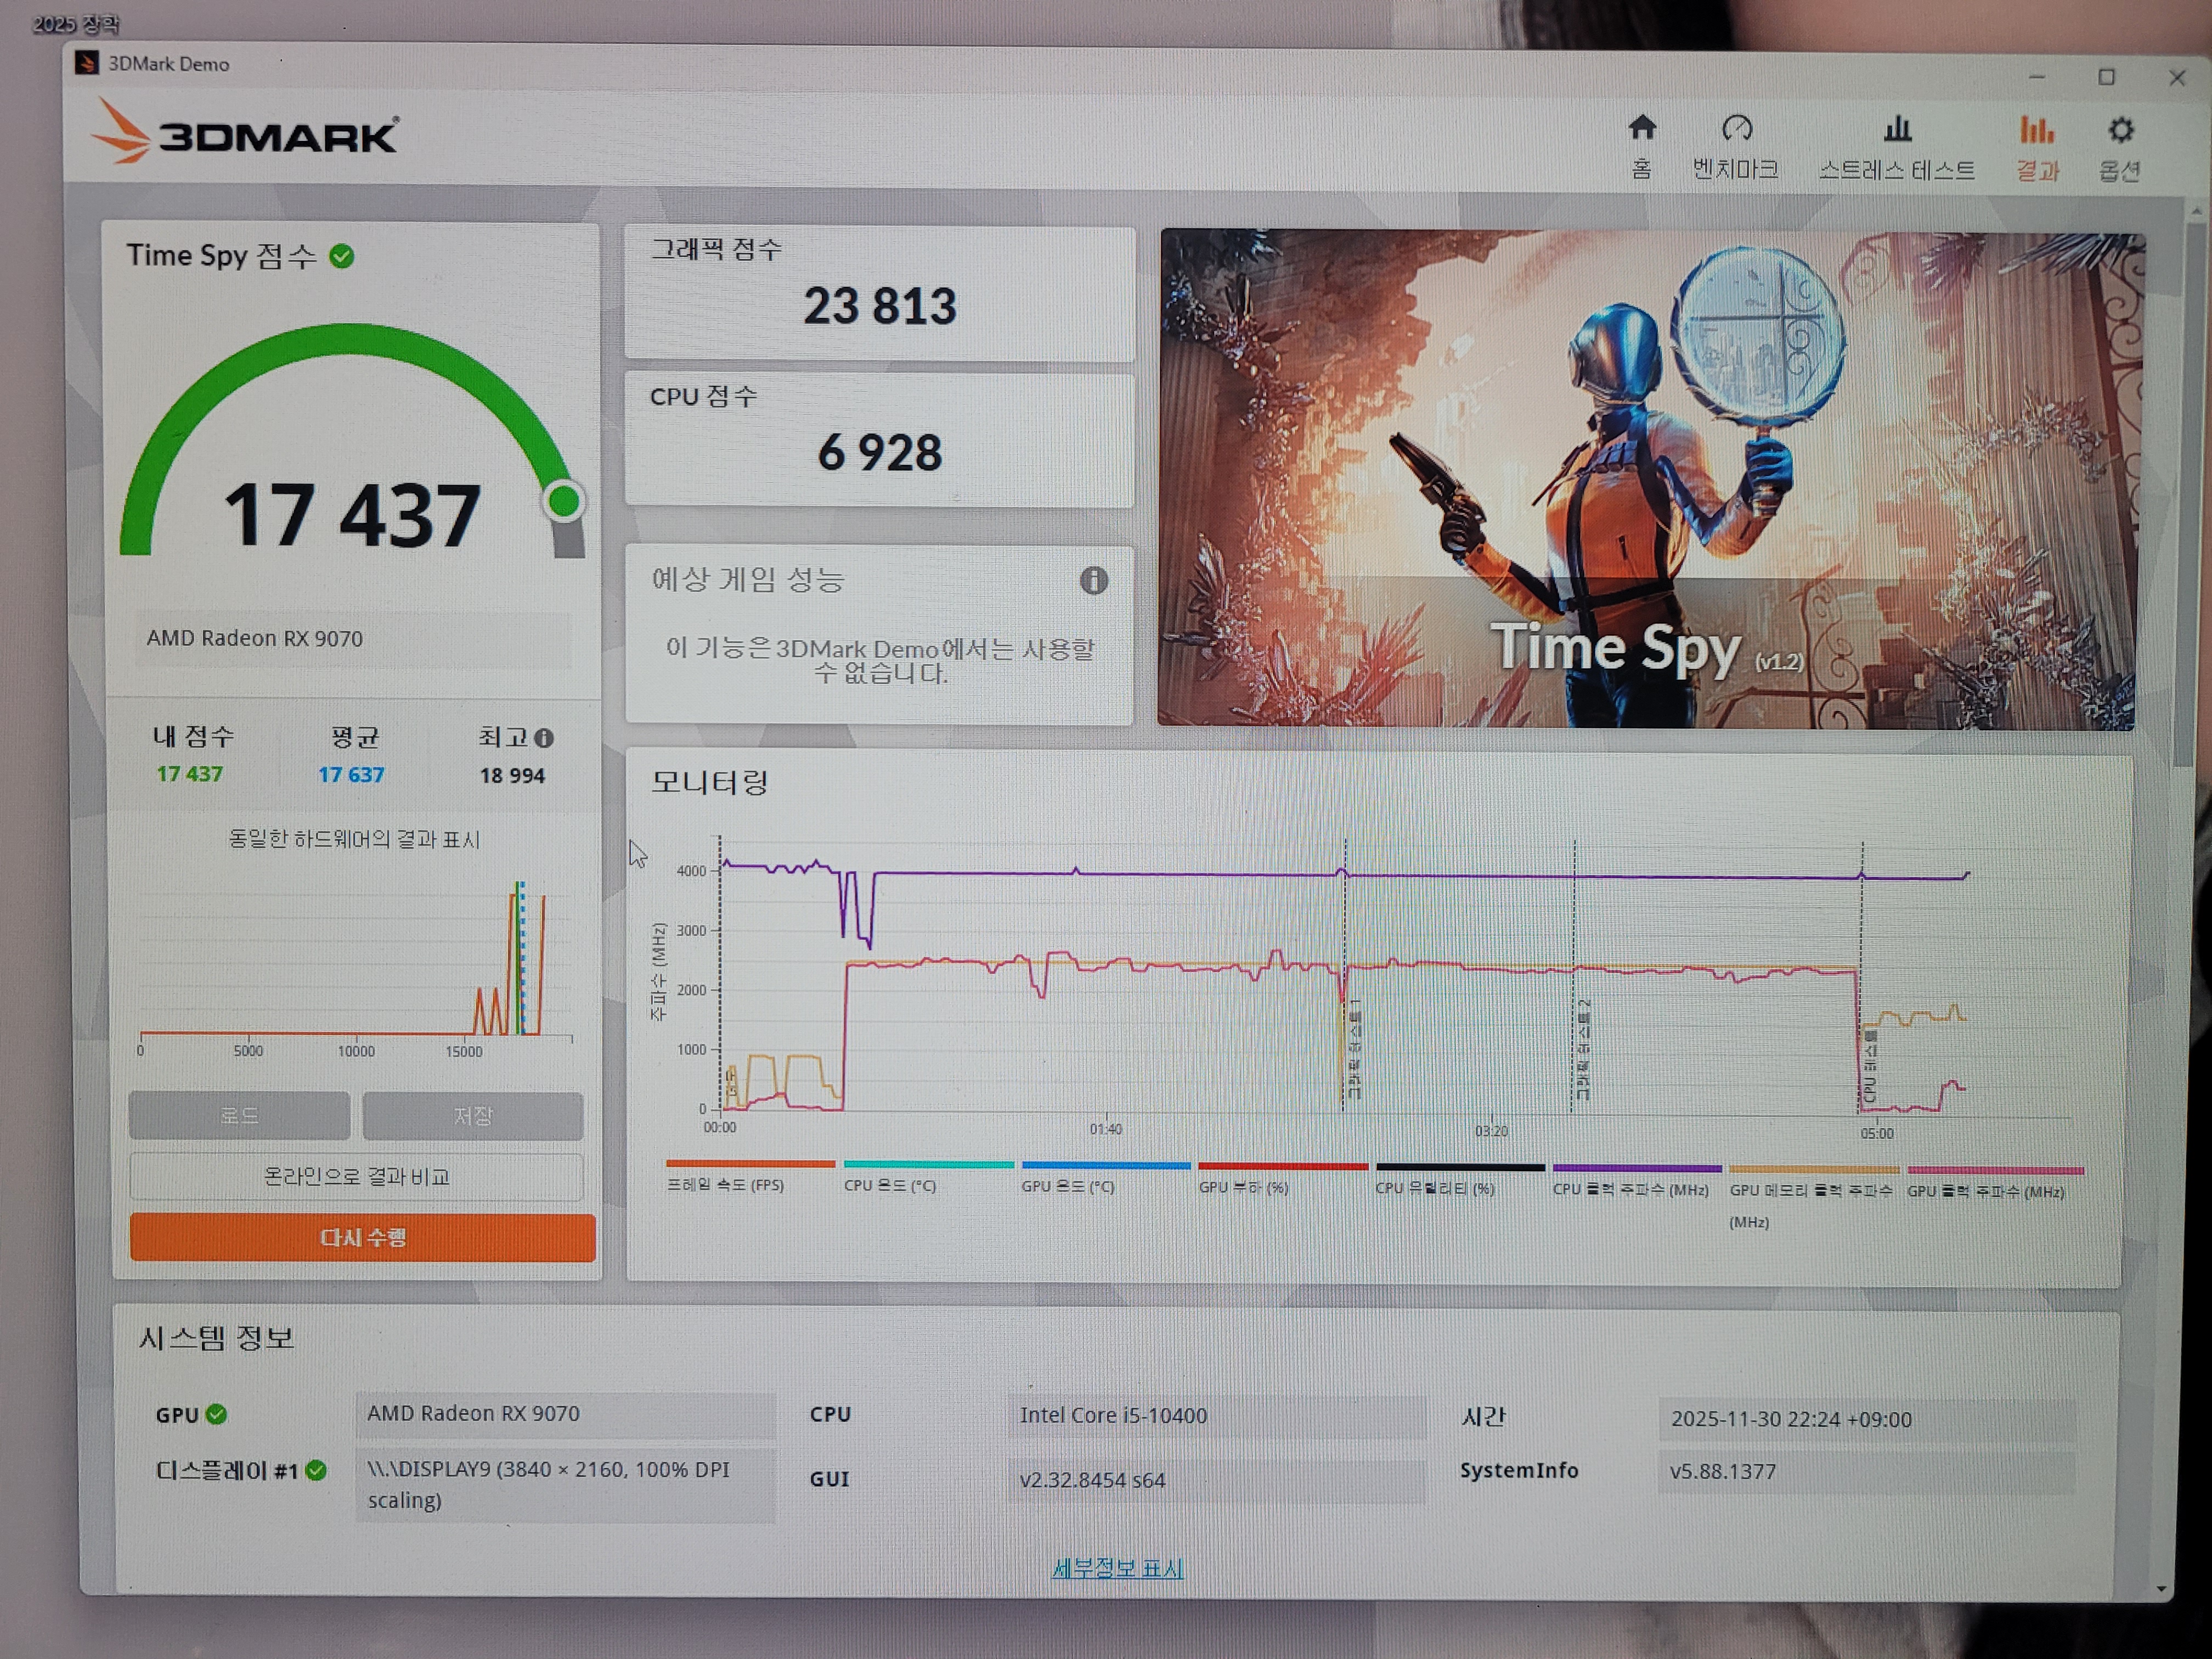2212x1659 pixels.
Task: Click GPU green check in system info
Action: (x=217, y=1414)
